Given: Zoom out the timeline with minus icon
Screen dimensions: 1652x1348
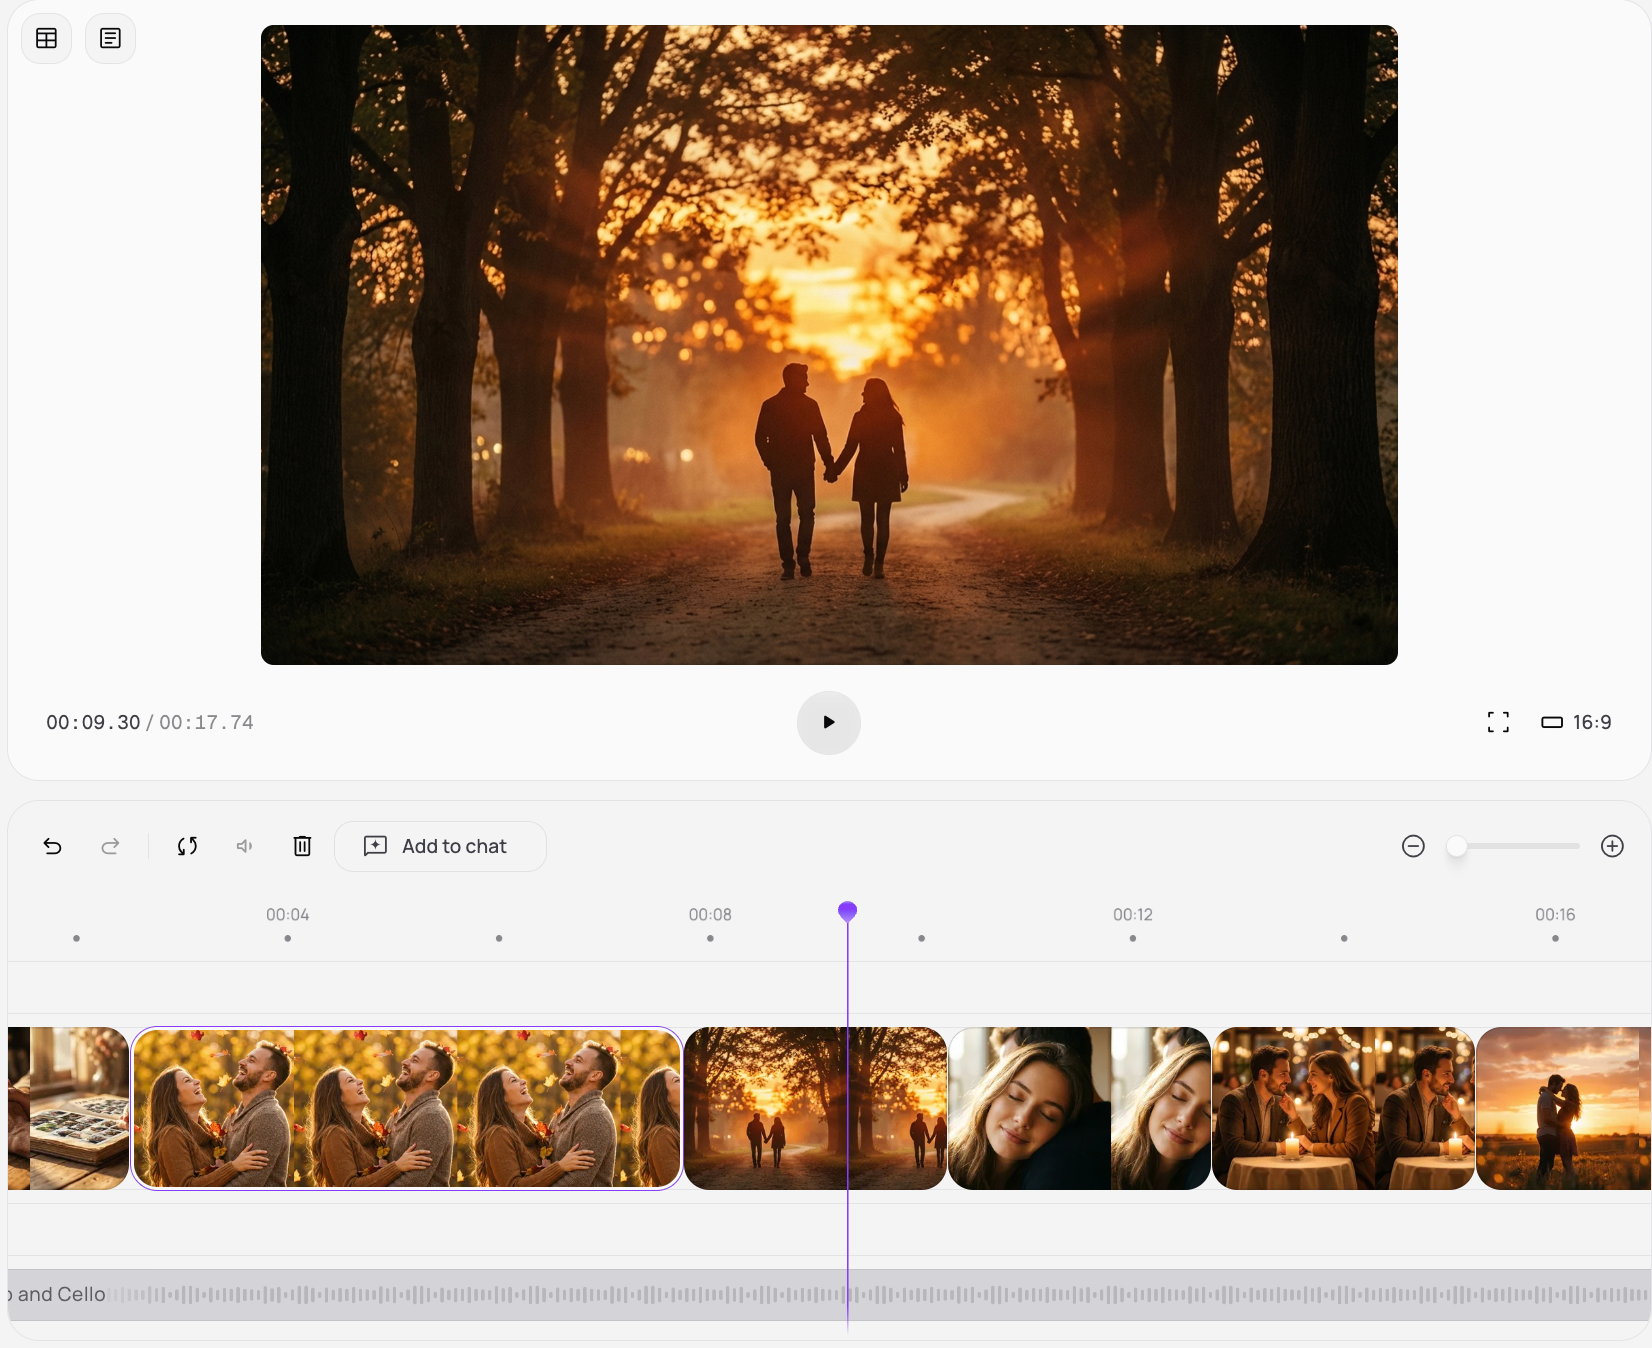Looking at the screenshot, I should click(x=1413, y=847).
